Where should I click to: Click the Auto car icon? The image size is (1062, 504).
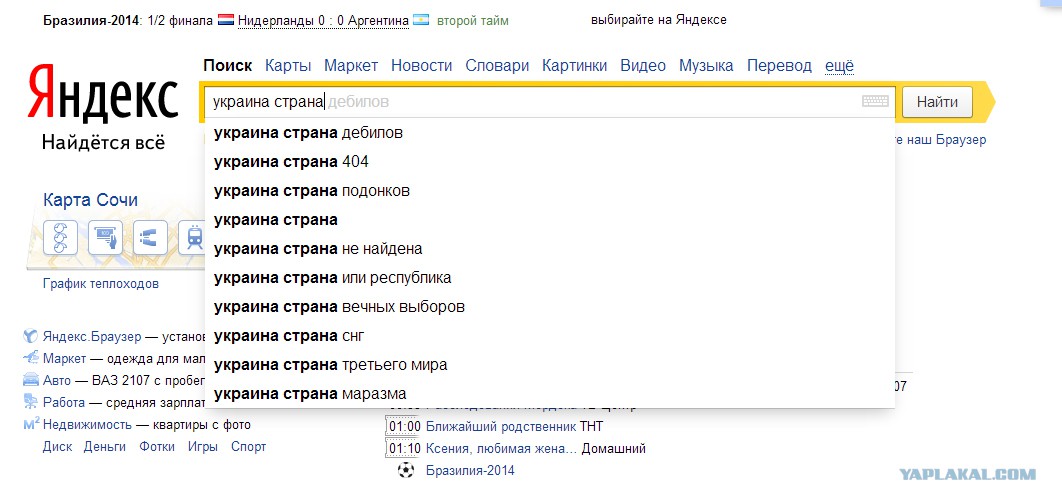30,380
